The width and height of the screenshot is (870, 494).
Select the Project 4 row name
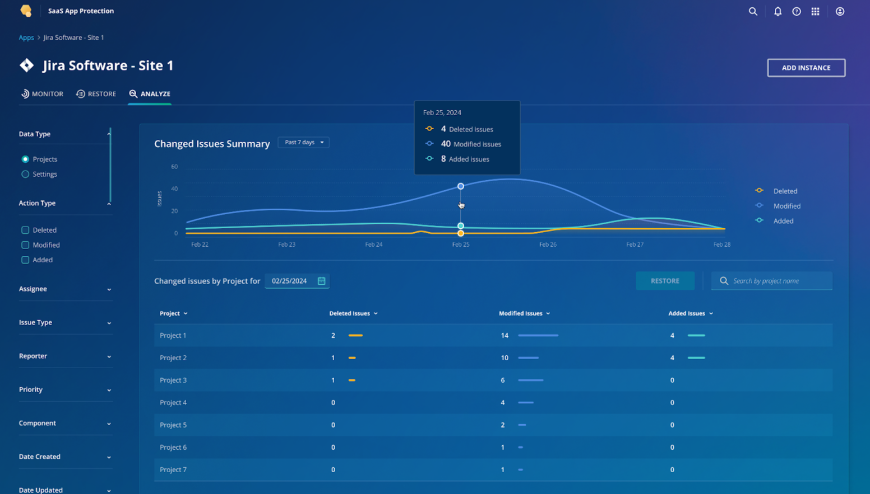173,402
